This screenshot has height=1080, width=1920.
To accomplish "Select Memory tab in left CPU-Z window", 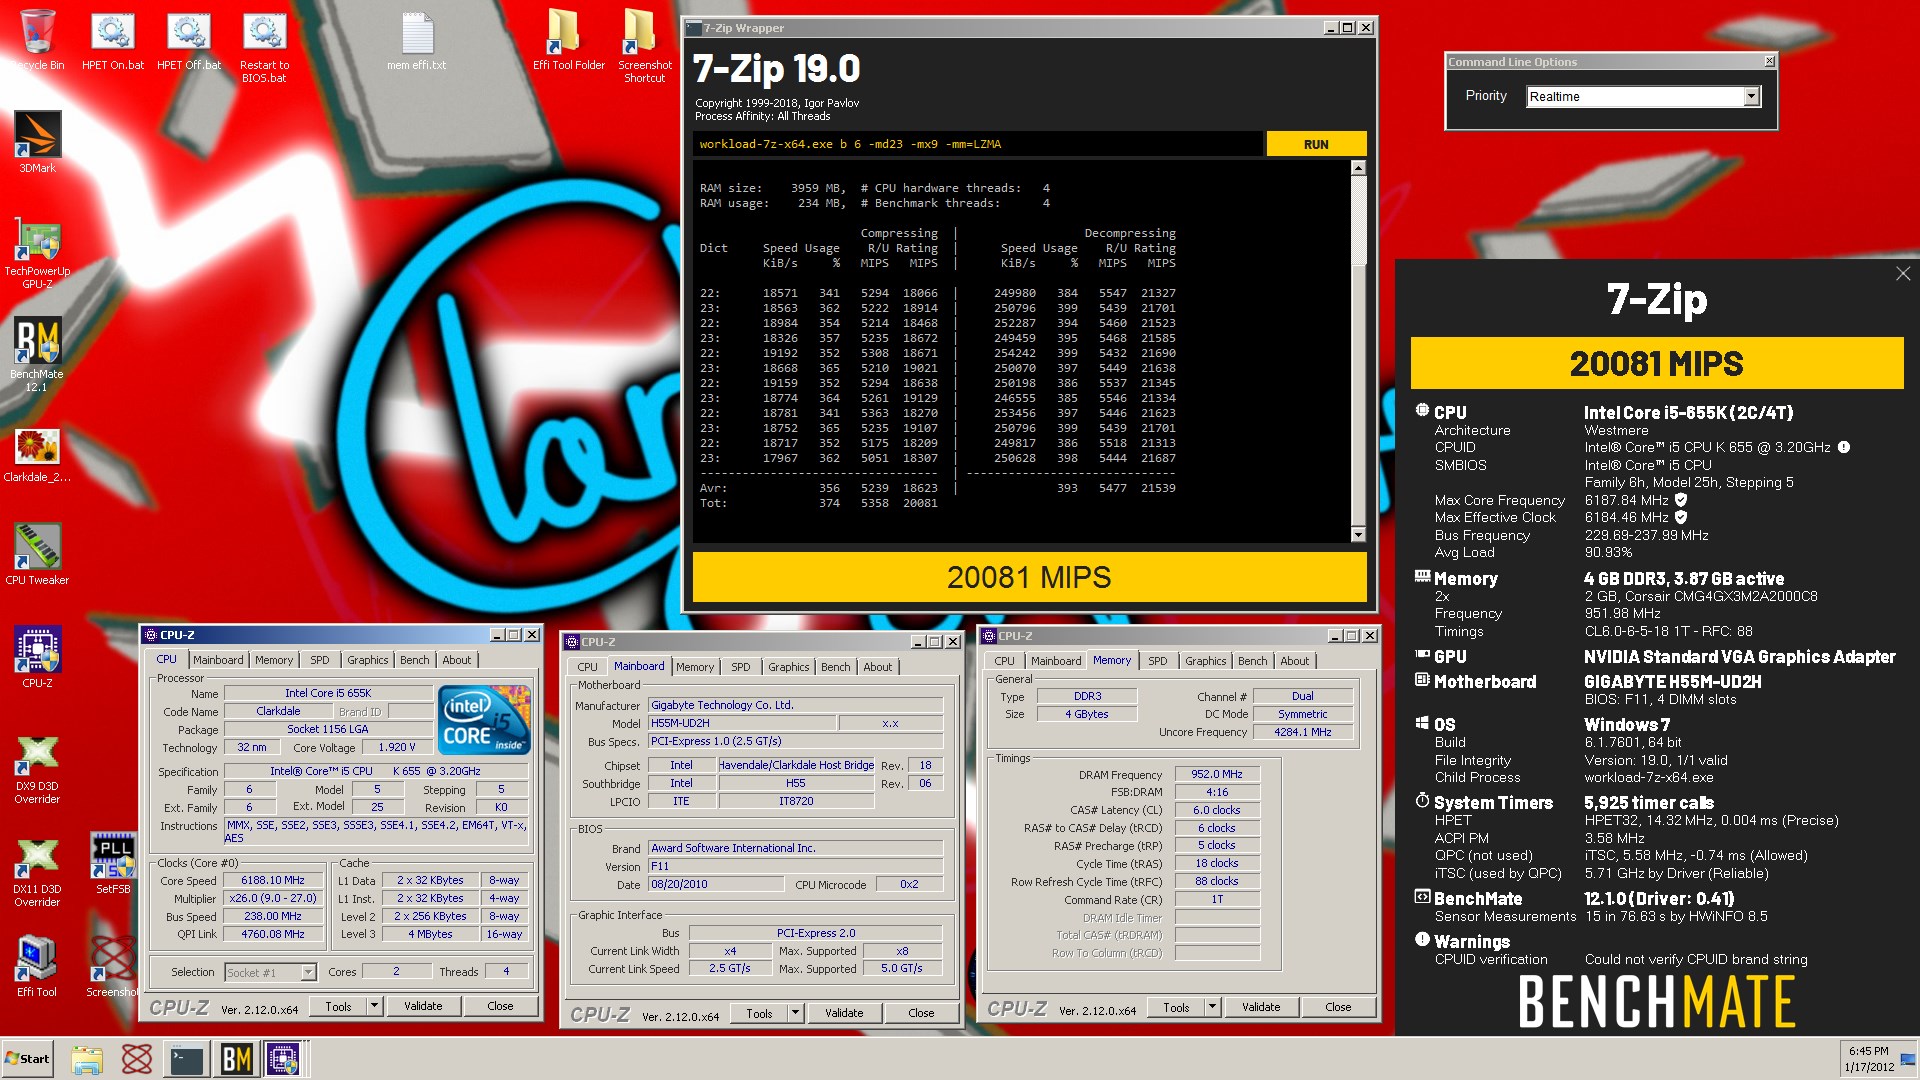I will point(274,660).
